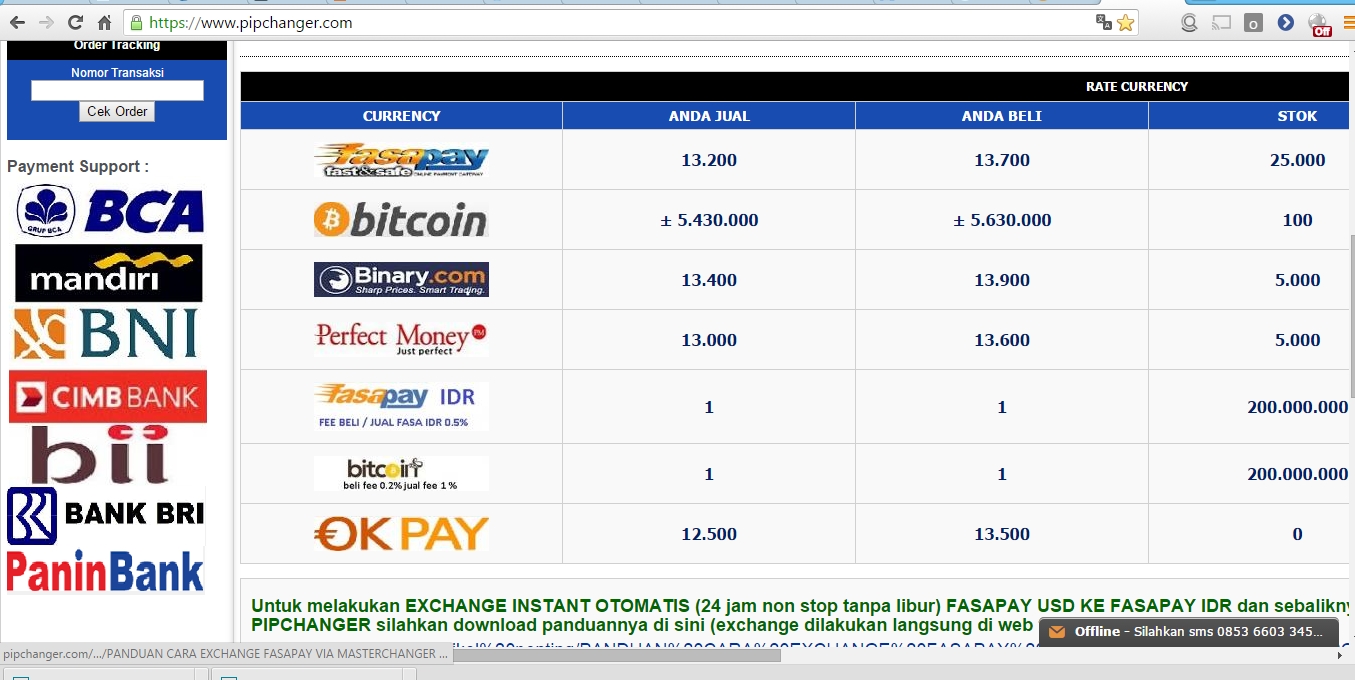This screenshot has height=680, width=1355.
Task: Click the FasaPay IDR logo
Action: tap(401, 406)
